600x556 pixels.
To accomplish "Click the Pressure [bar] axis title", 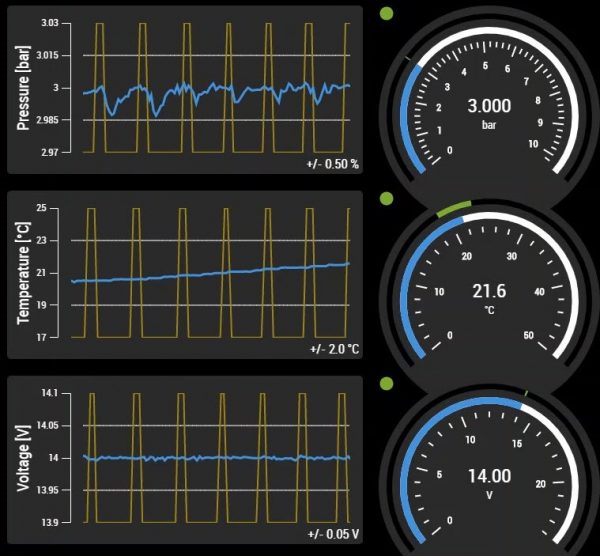I will (x=23, y=88).
